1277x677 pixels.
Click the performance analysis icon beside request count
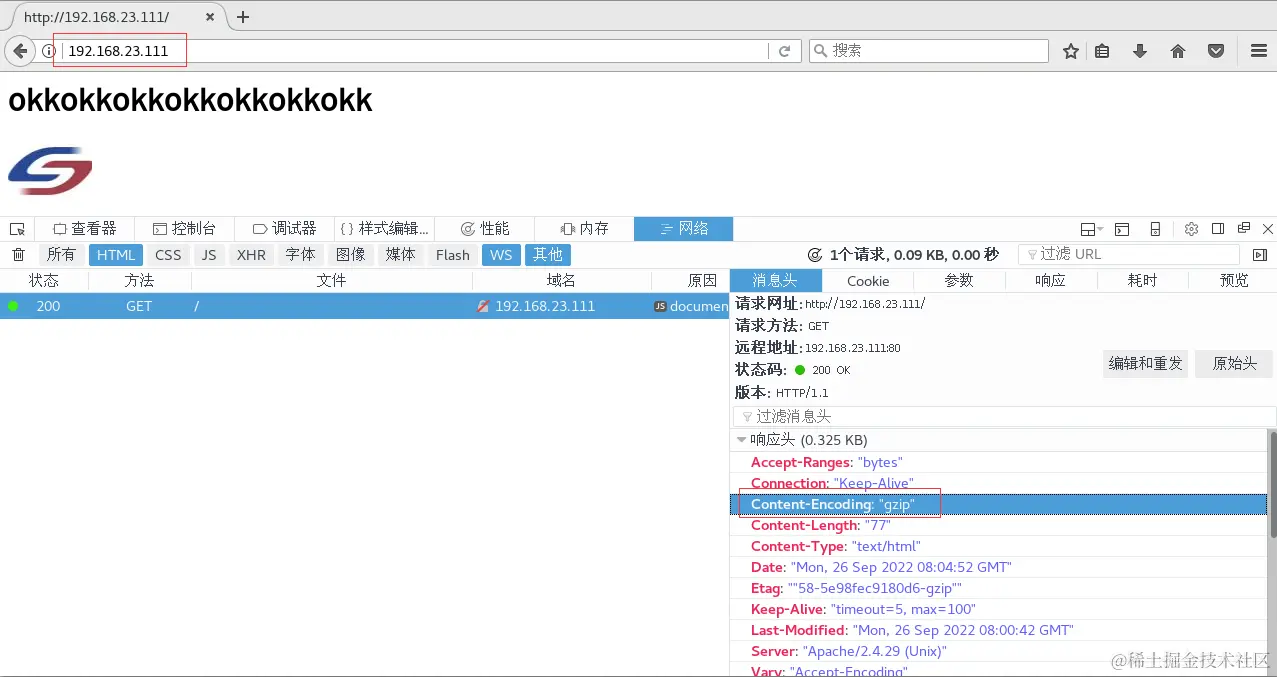[x=815, y=255]
